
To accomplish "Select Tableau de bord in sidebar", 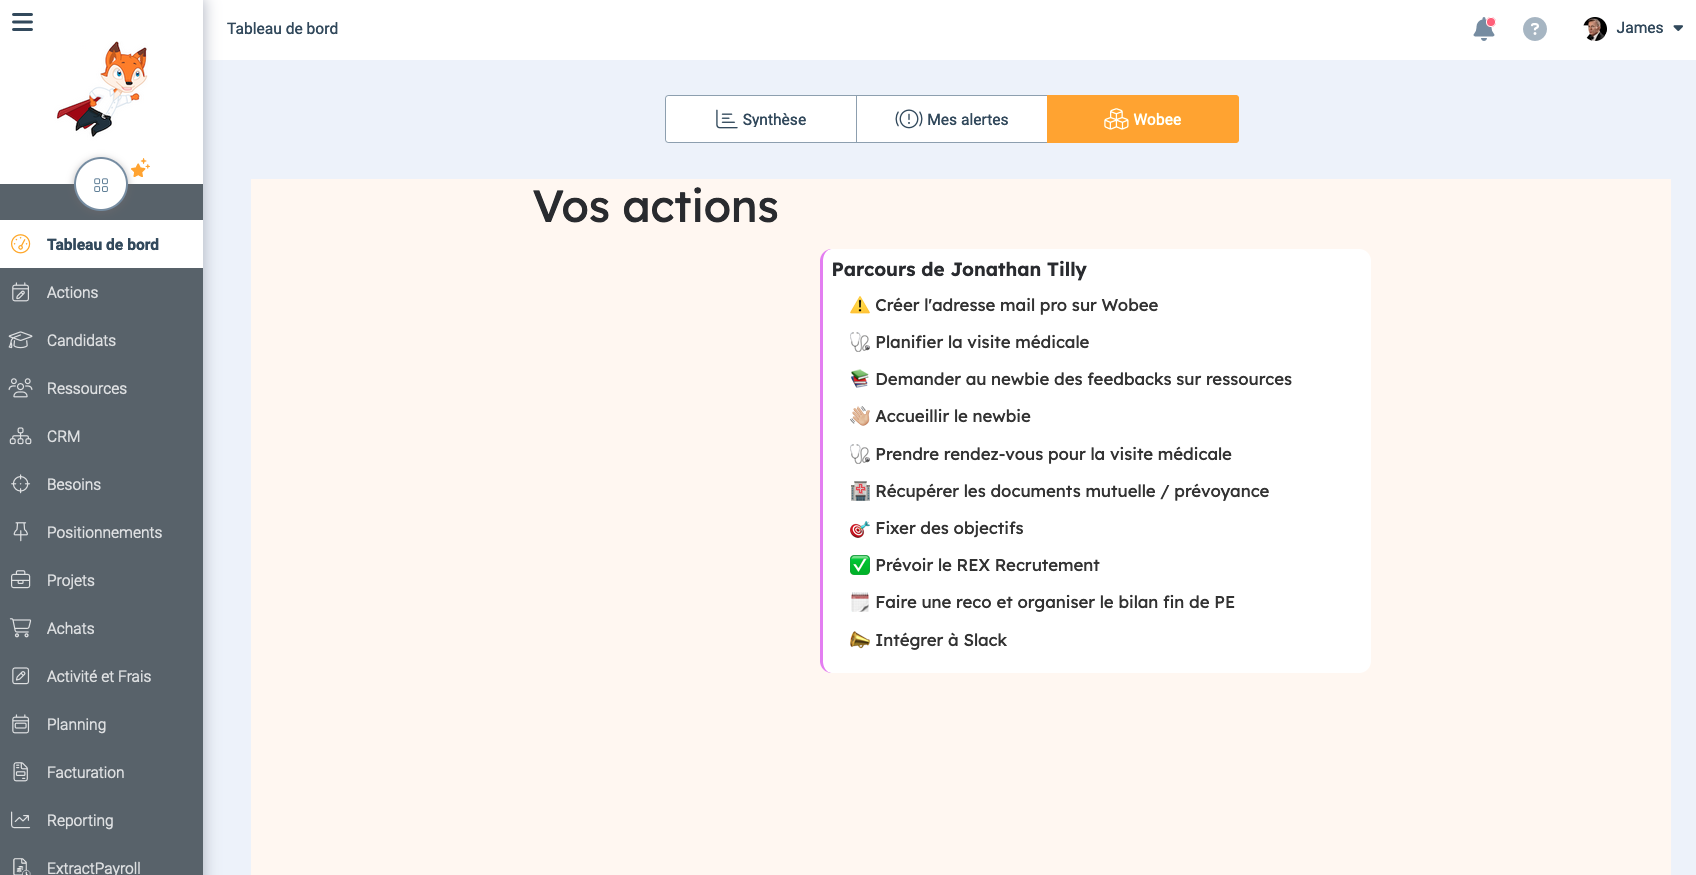I will (102, 244).
